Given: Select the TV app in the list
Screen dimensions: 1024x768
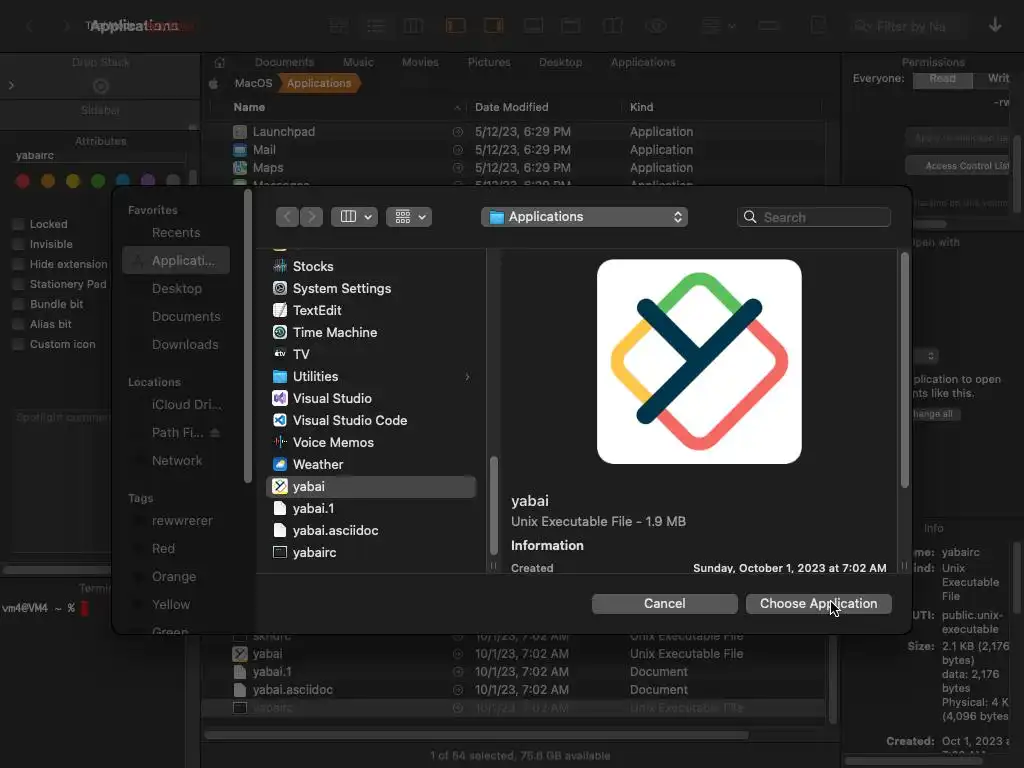Looking at the screenshot, I should point(371,354).
